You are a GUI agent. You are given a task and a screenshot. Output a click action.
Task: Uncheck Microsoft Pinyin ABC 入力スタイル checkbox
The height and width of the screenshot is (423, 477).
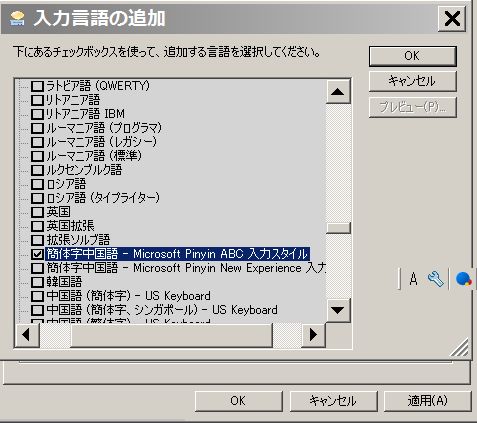[x=37, y=254]
